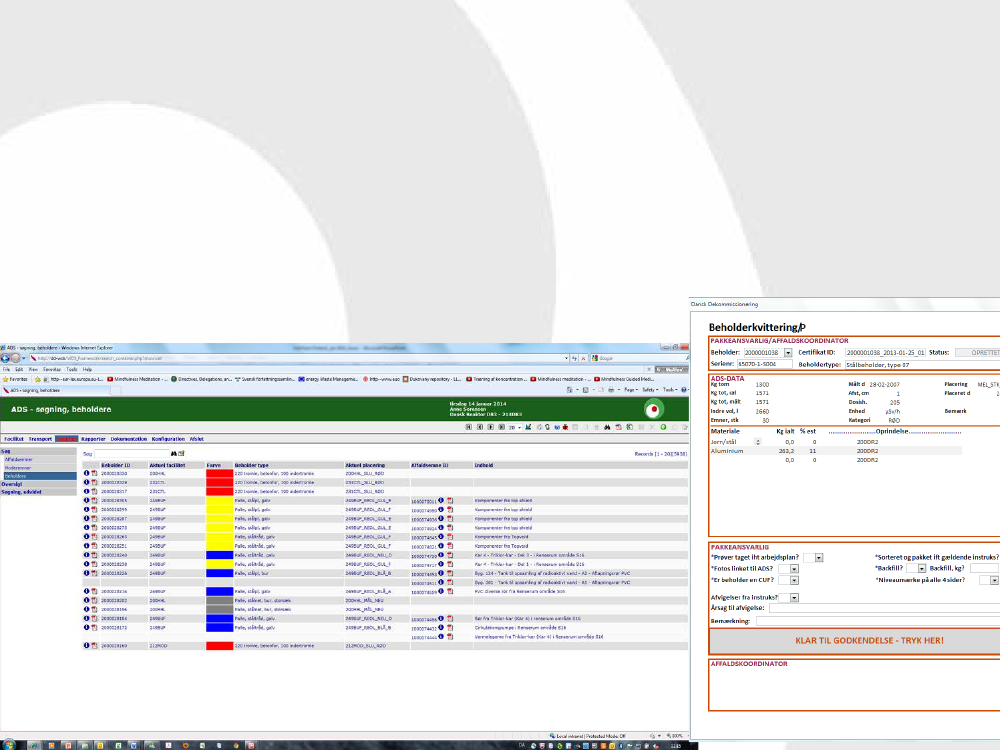The image size is (1000, 750).
Task: Jump to the last records page in ADS
Action: tap(501, 427)
